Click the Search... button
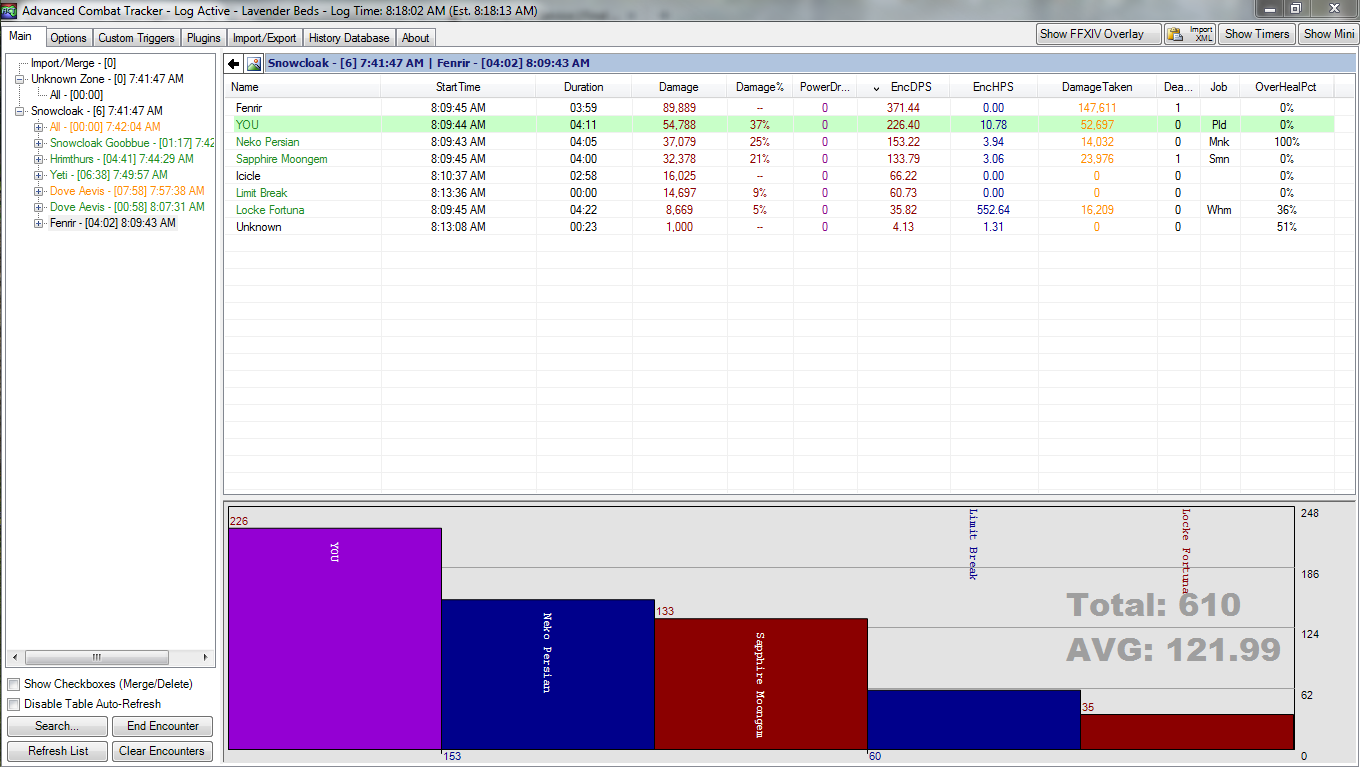Screen dimensions: 1360x767 point(57,726)
